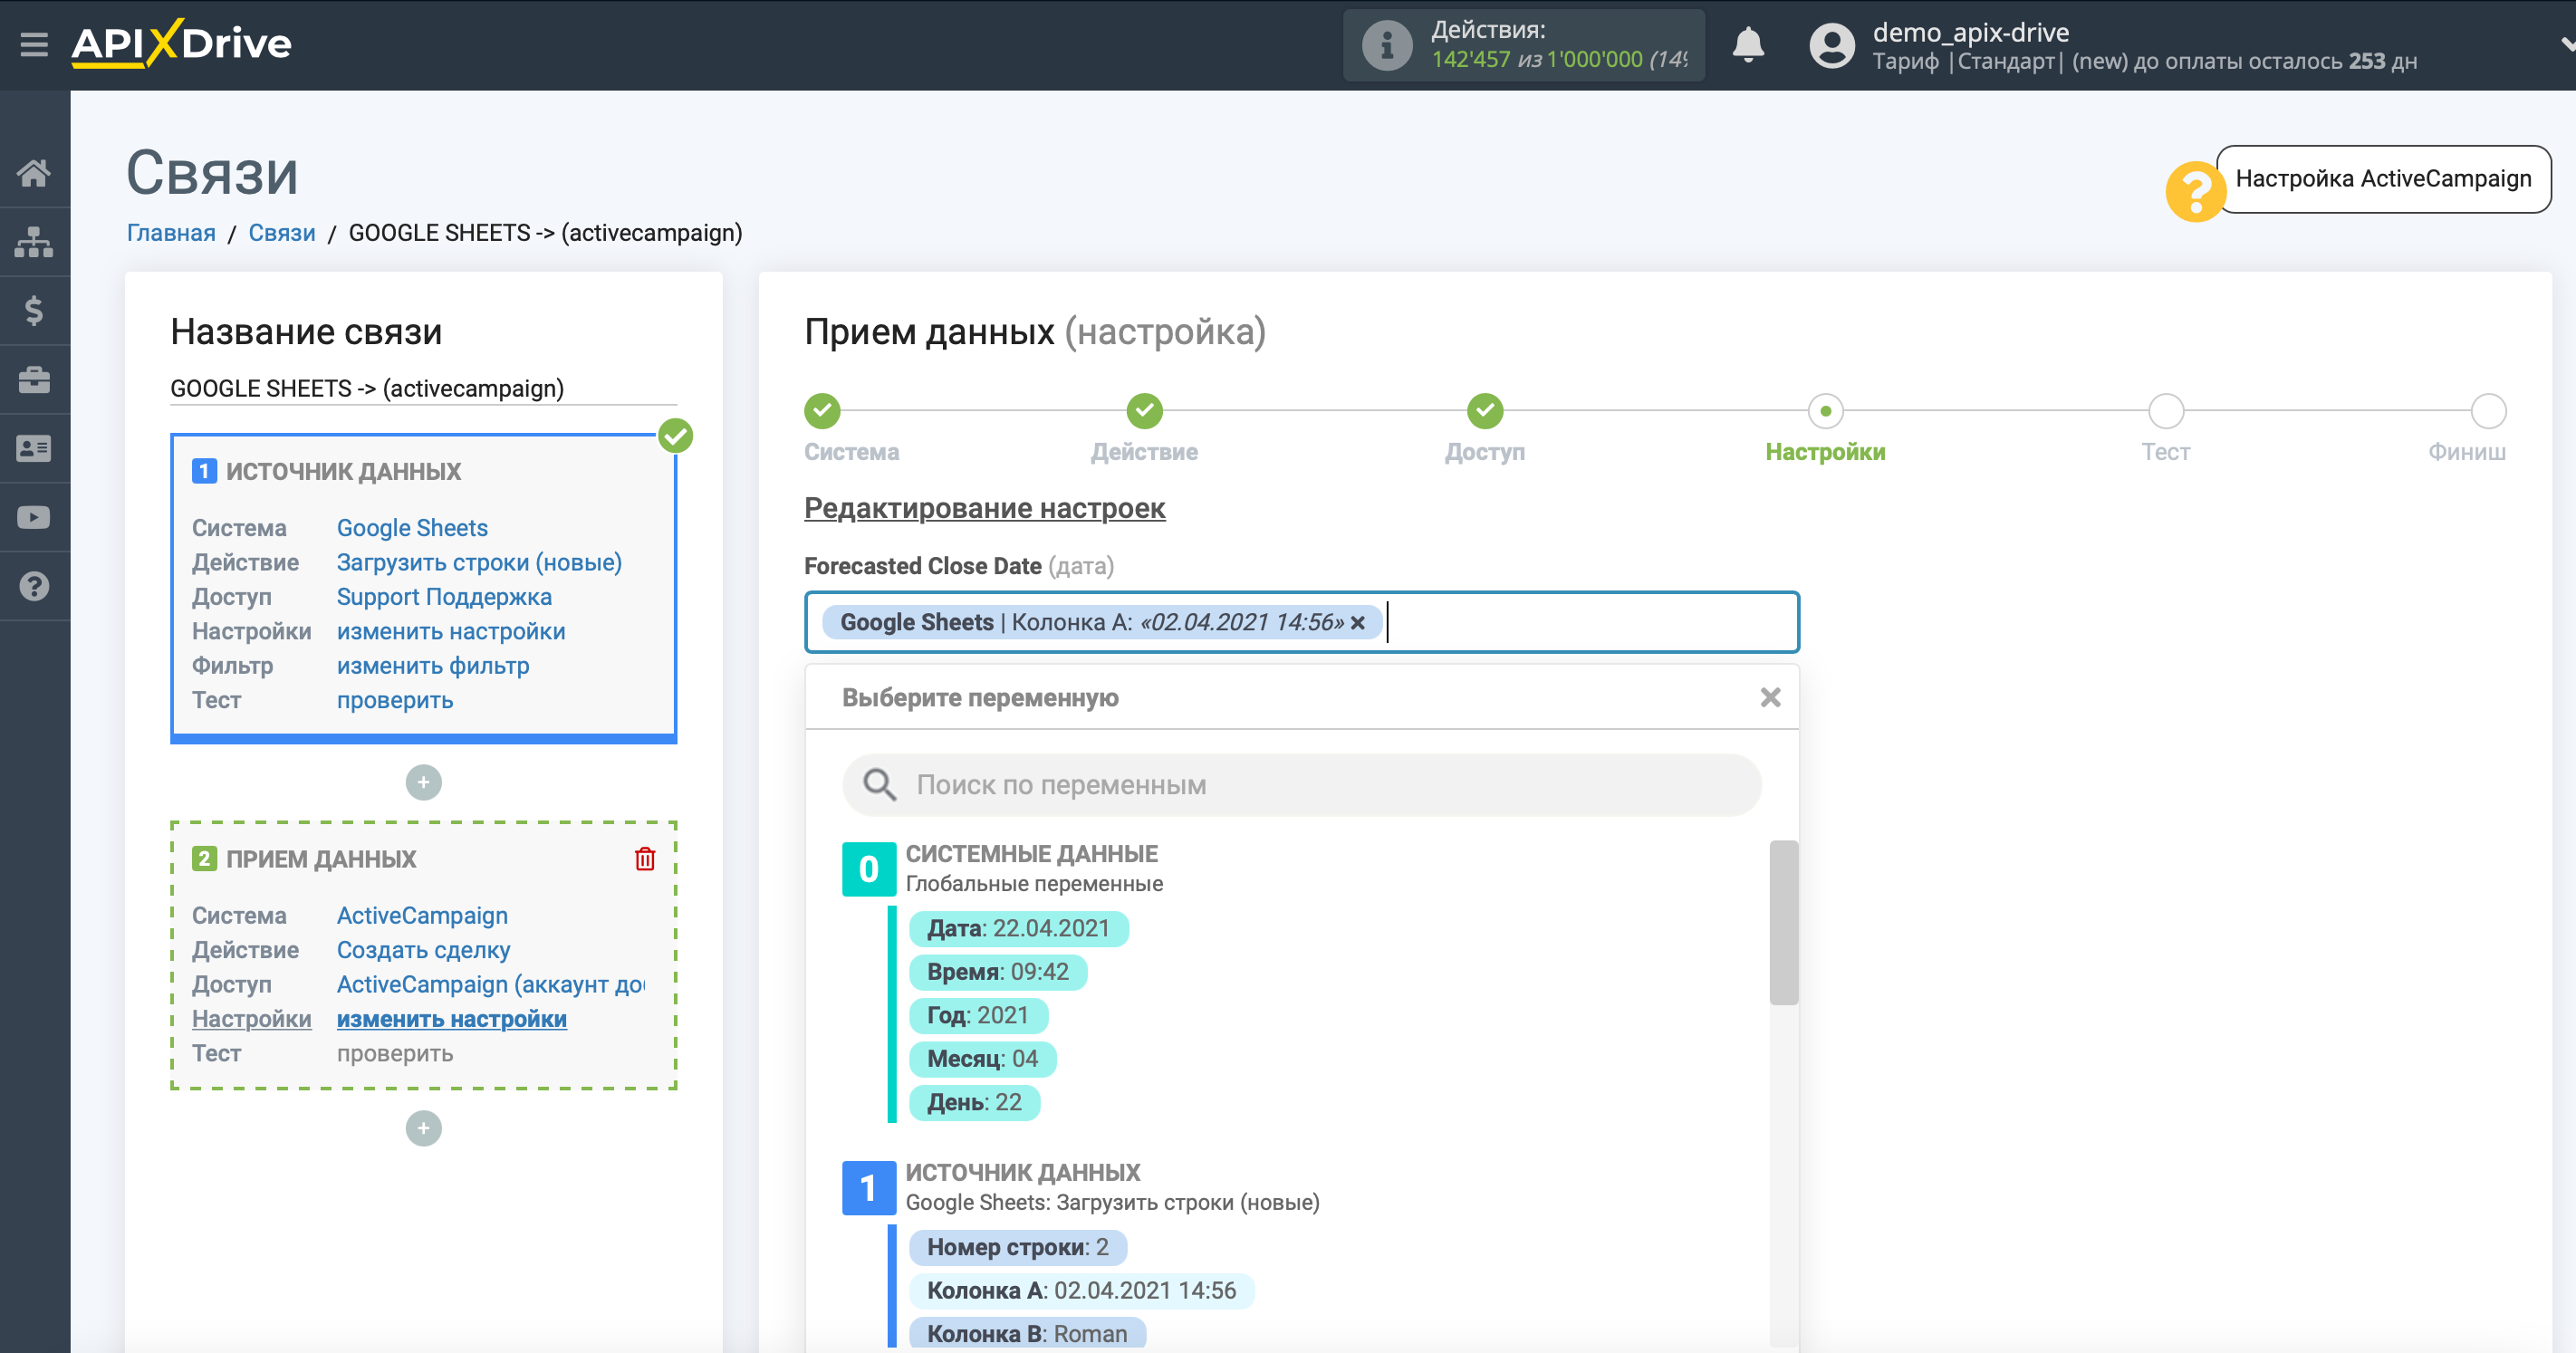This screenshot has width=2576, height=1353.
Task: Click the variable list scrollbar
Action: 1783,922
